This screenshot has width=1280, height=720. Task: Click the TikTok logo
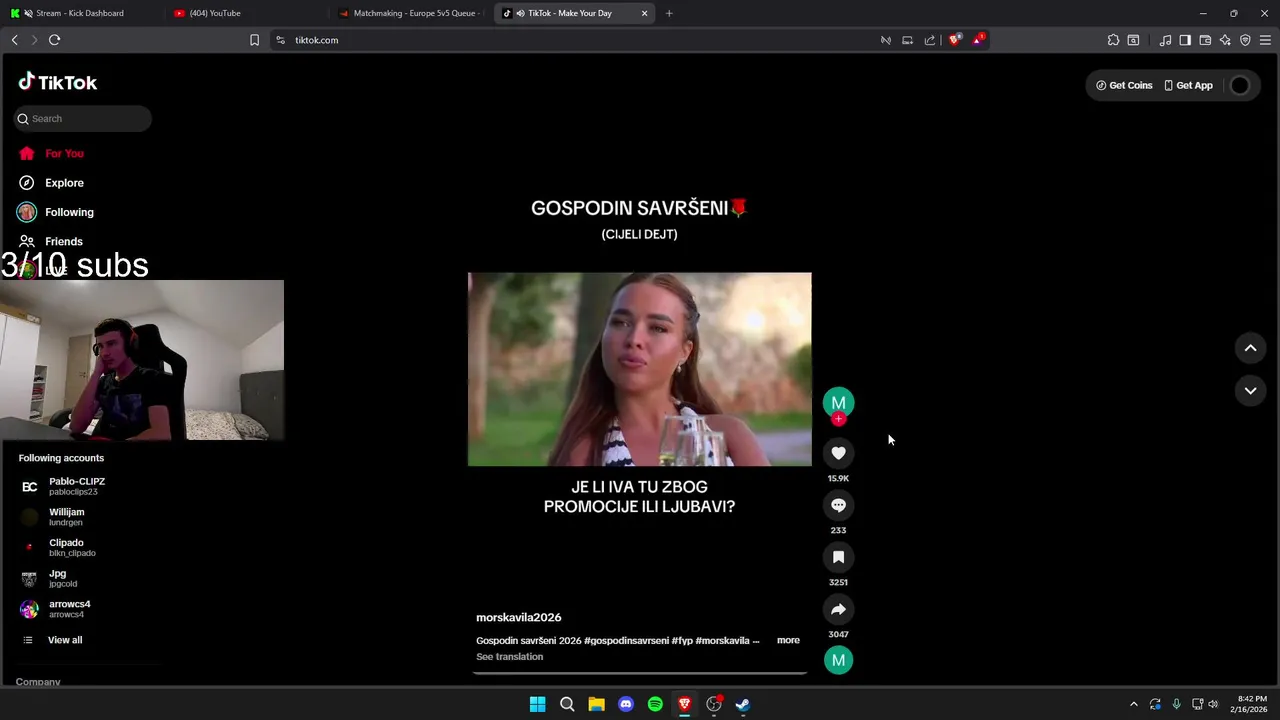[58, 82]
